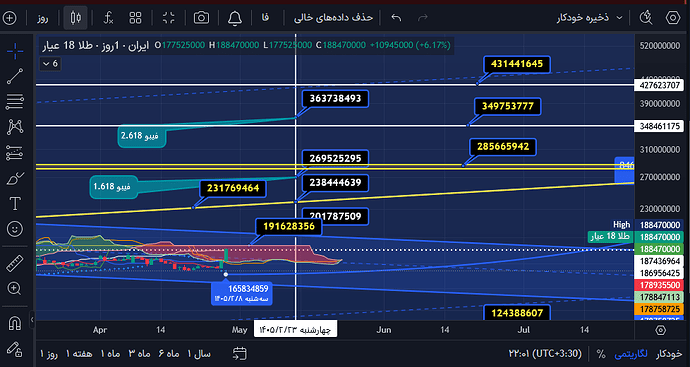This screenshot has height=367, width=690.
Task: Set range to ۱ ماه
Action: 110,354
